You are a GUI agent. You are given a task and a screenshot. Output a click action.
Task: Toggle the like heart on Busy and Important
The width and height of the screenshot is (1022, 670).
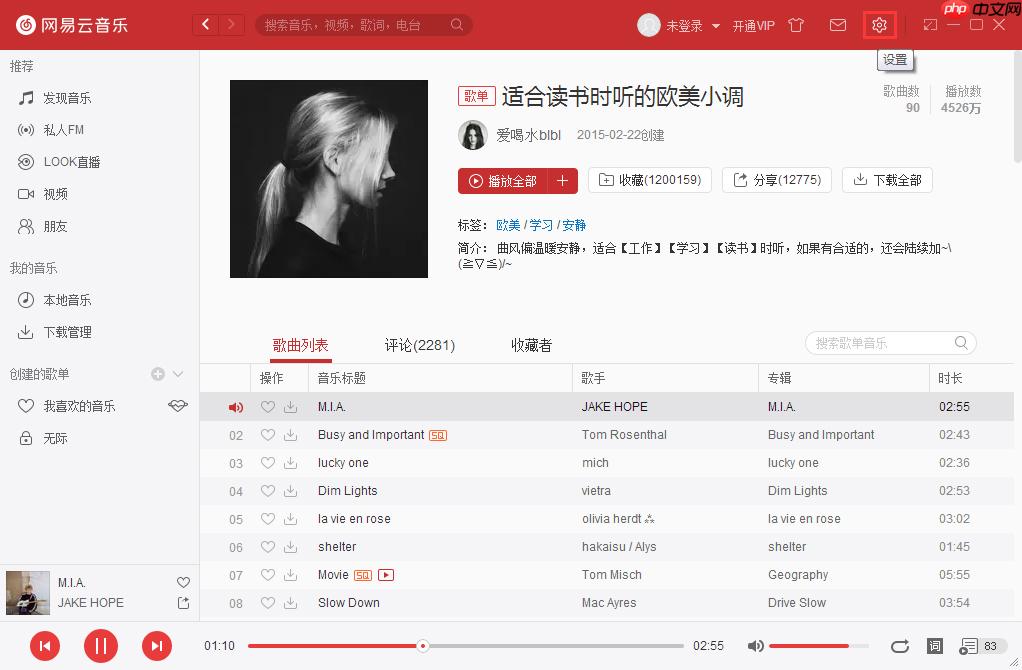coord(266,435)
